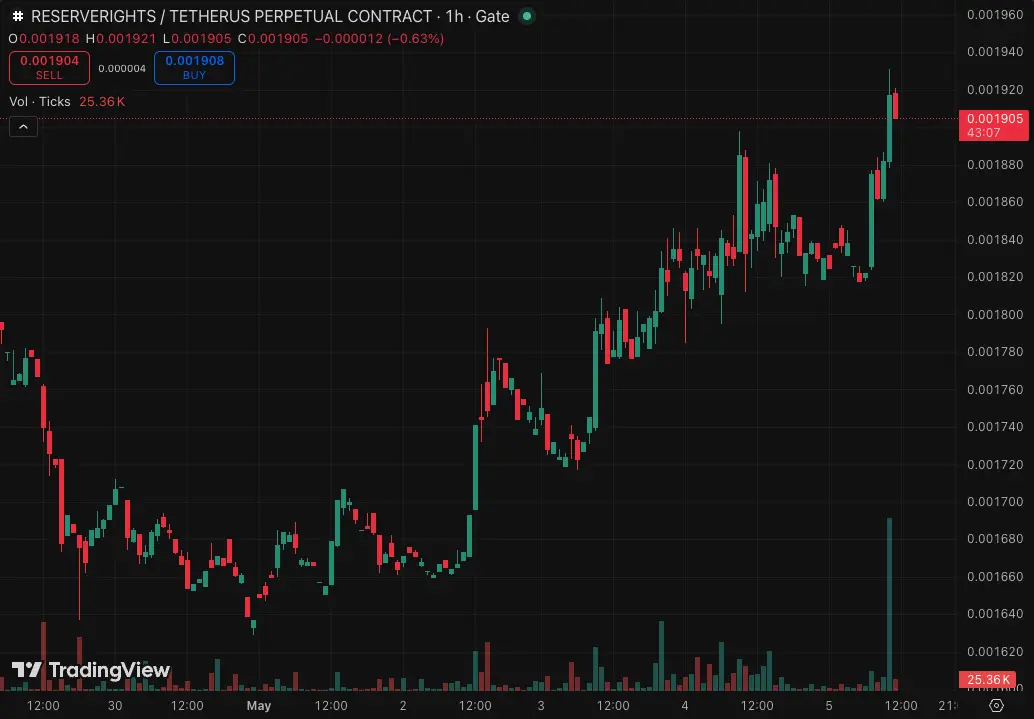Click the 4 date label on time axis

[x=685, y=706]
